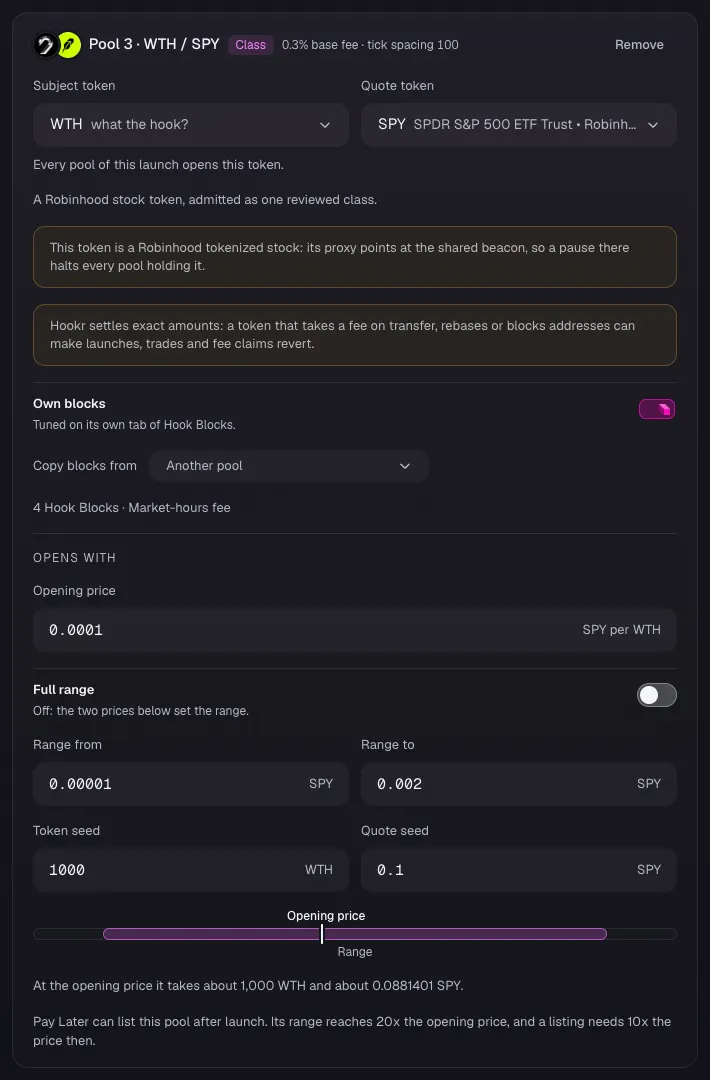
Task: Focus the Opening price input field
Action: 355,630
